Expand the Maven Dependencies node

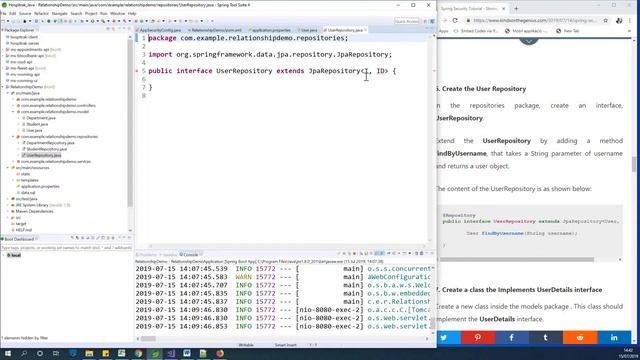tap(8, 211)
